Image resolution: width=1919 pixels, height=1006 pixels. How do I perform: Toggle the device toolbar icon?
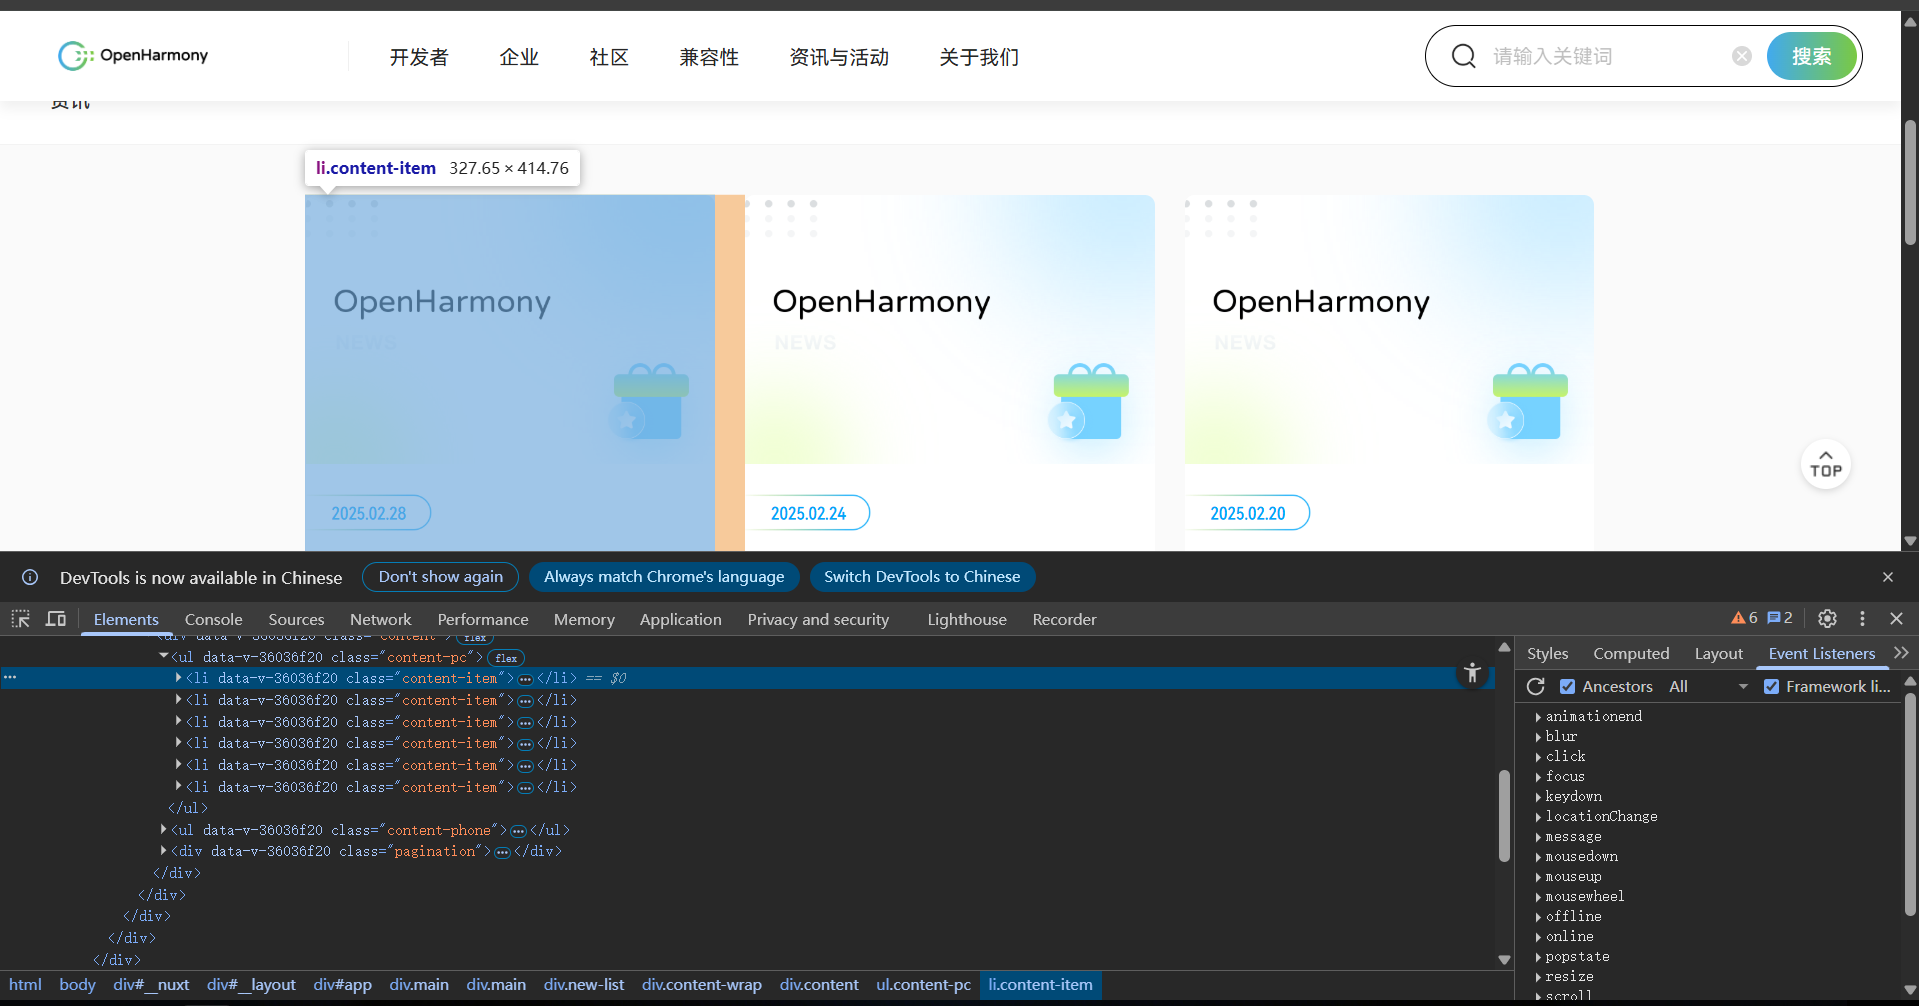coord(56,619)
